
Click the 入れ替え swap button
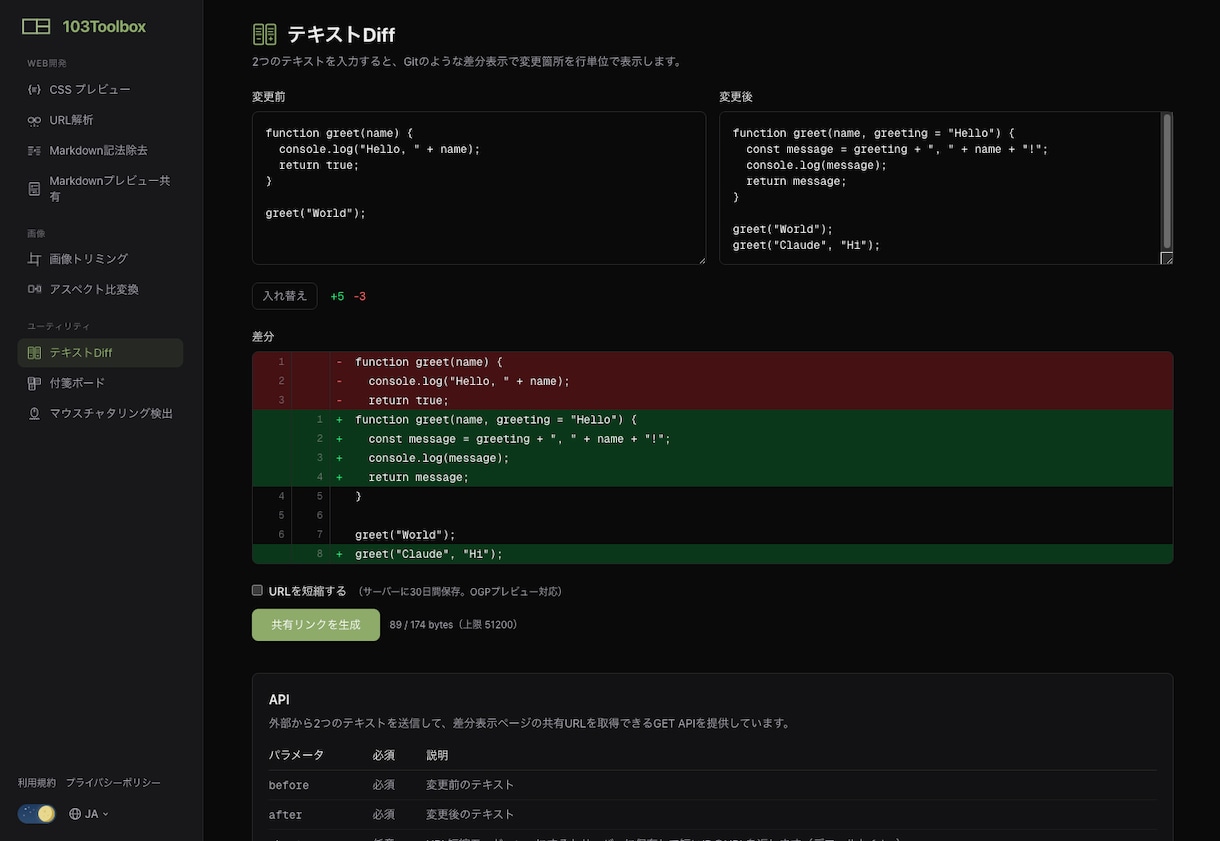pos(285,296)
